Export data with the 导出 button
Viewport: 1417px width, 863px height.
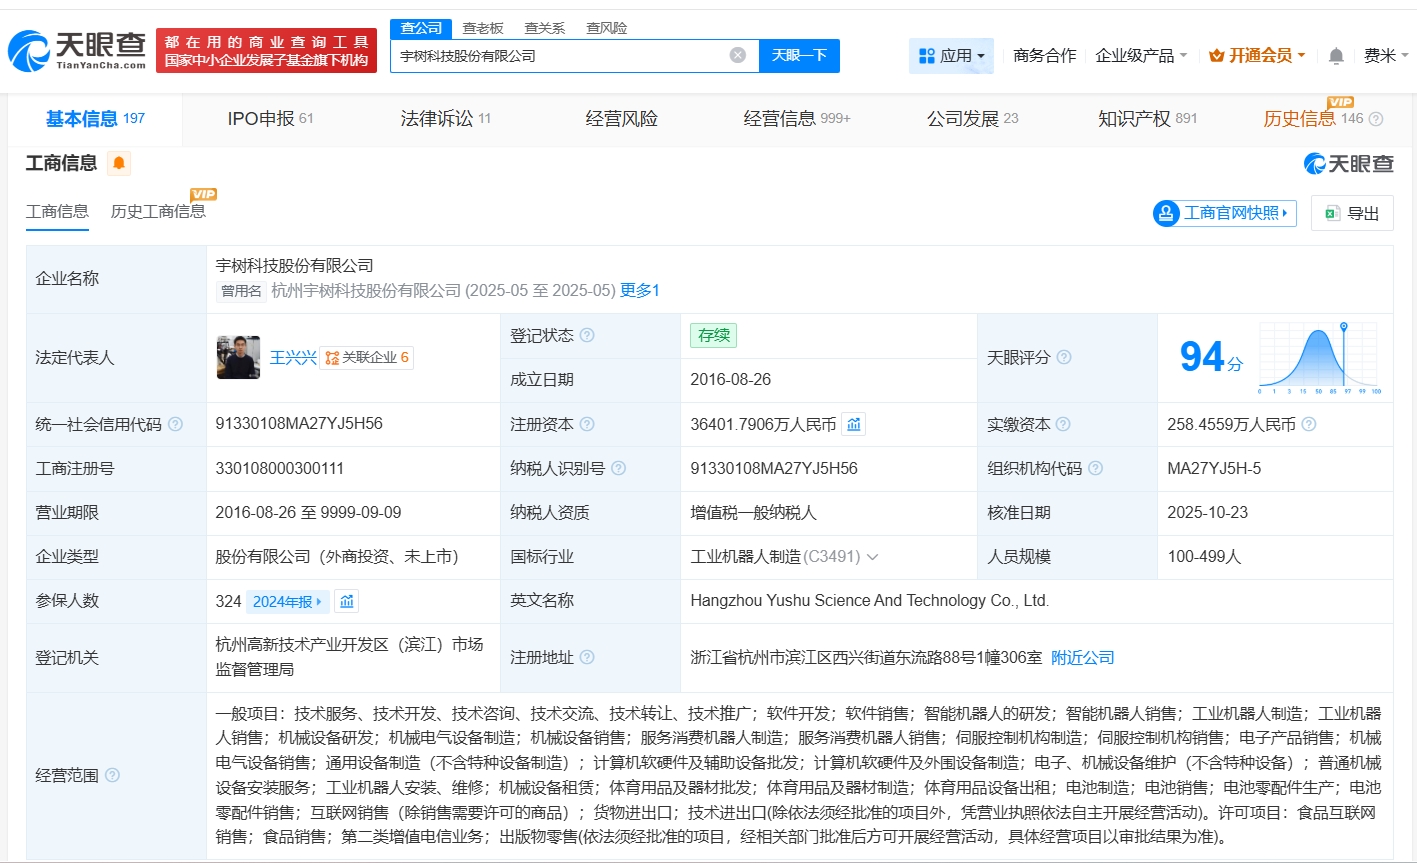[x=1352, y=213]
